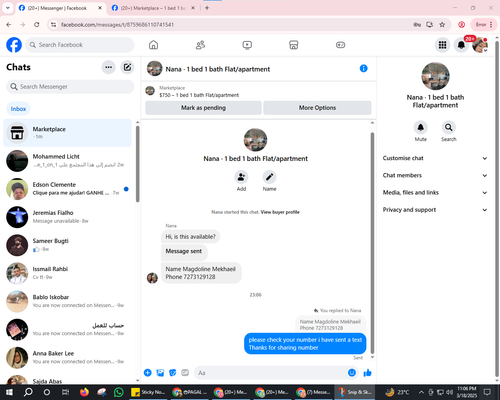Open Bablo Iskobar conversation
The height and width of the screenshot is (400, 500).
pos(67,301)
